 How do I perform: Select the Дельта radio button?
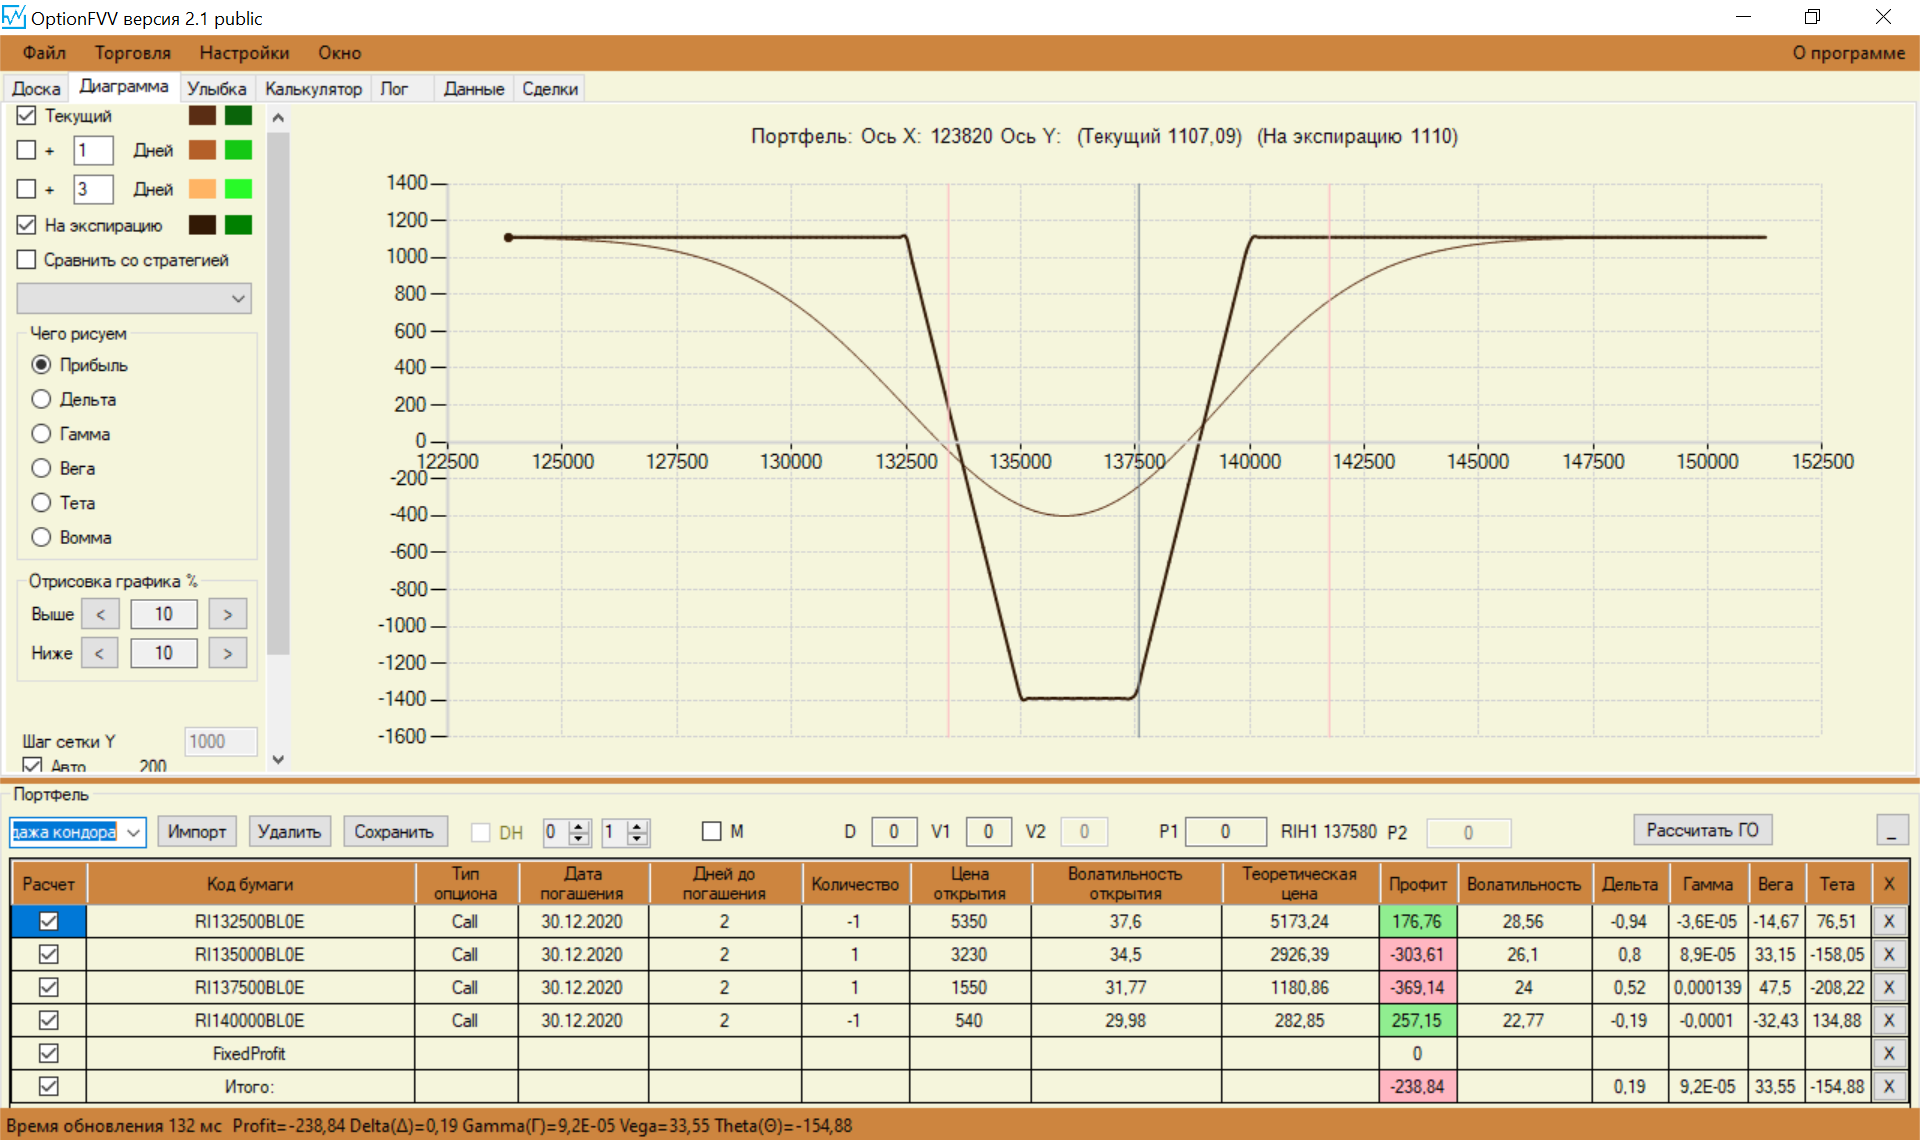coord(41,399)
